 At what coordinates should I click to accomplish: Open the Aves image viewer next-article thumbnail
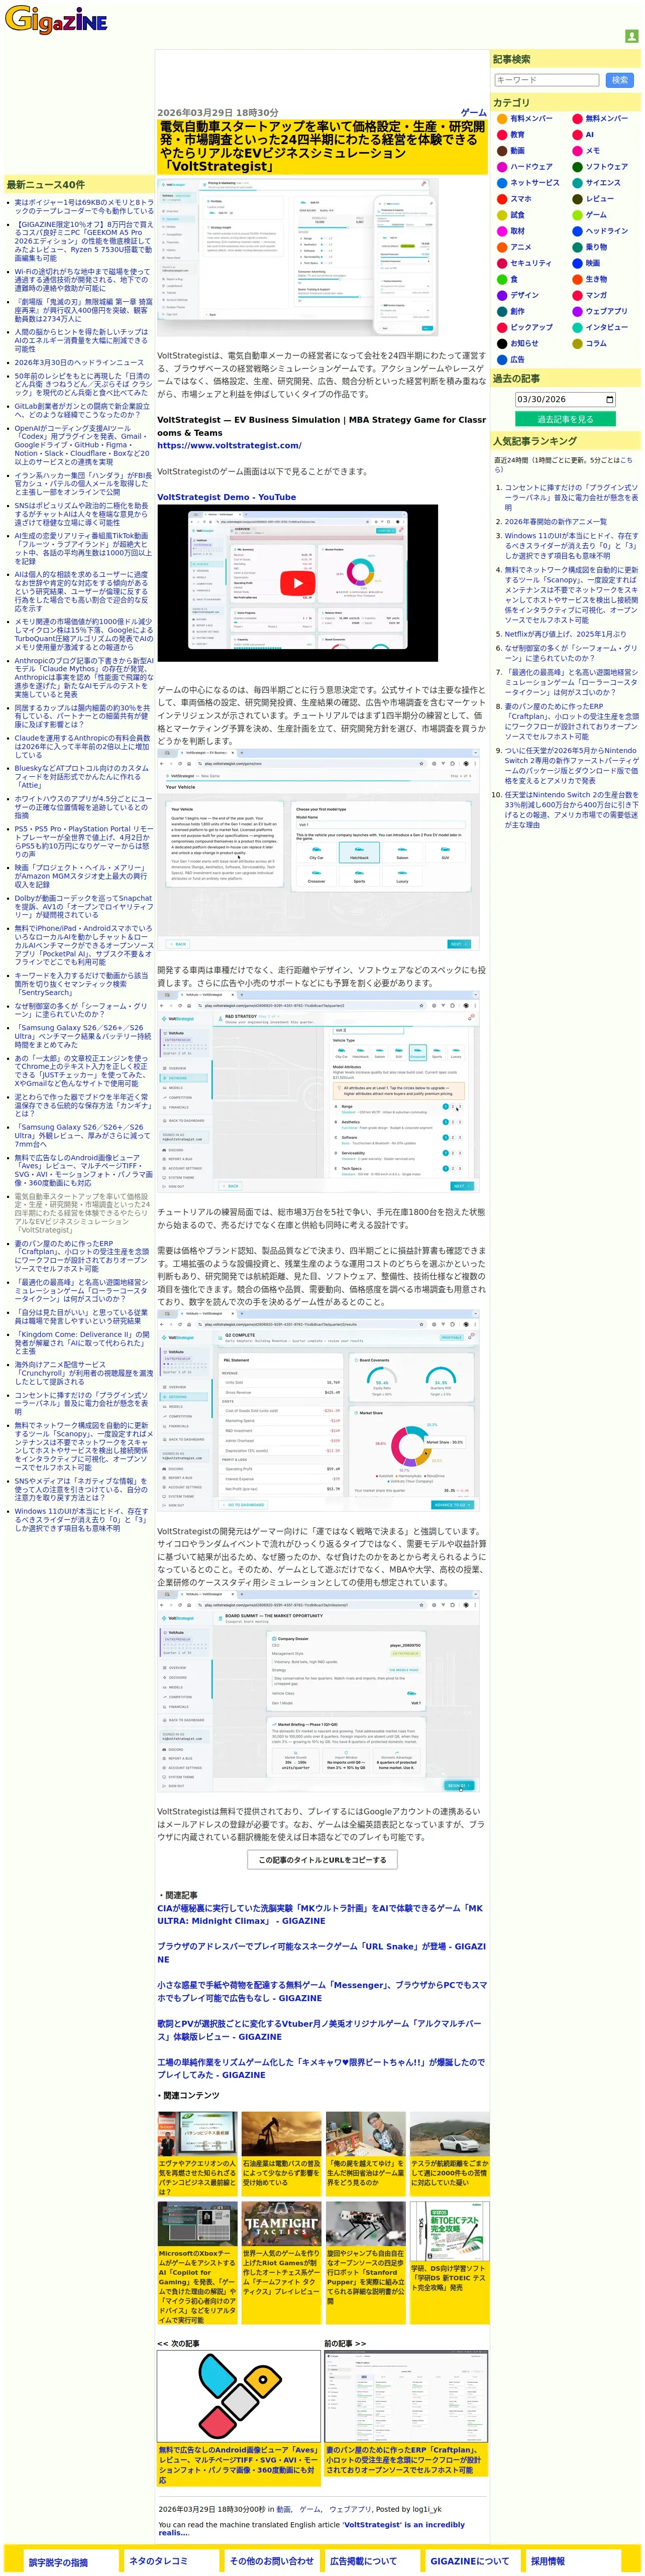click(x=238, y=2396)
